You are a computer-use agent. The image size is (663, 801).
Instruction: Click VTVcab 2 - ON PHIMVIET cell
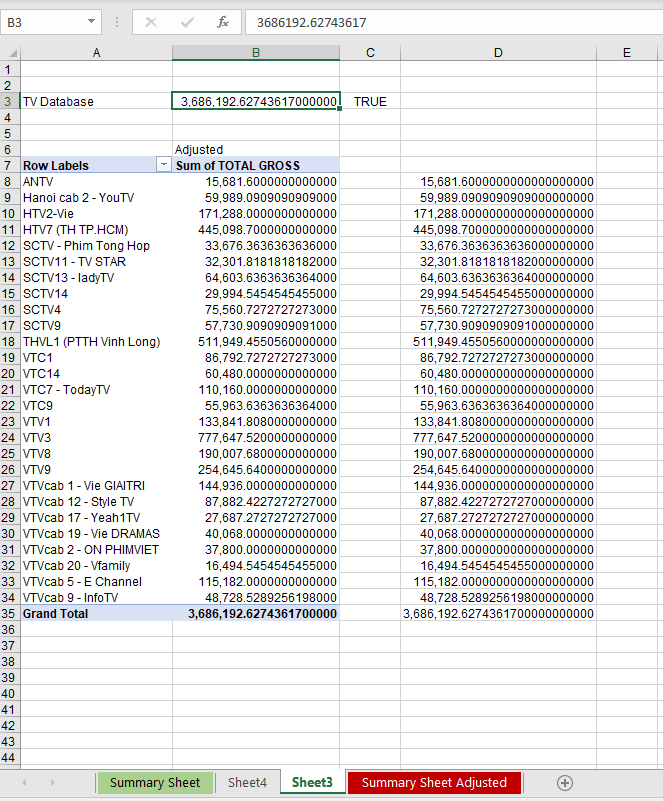96,549
